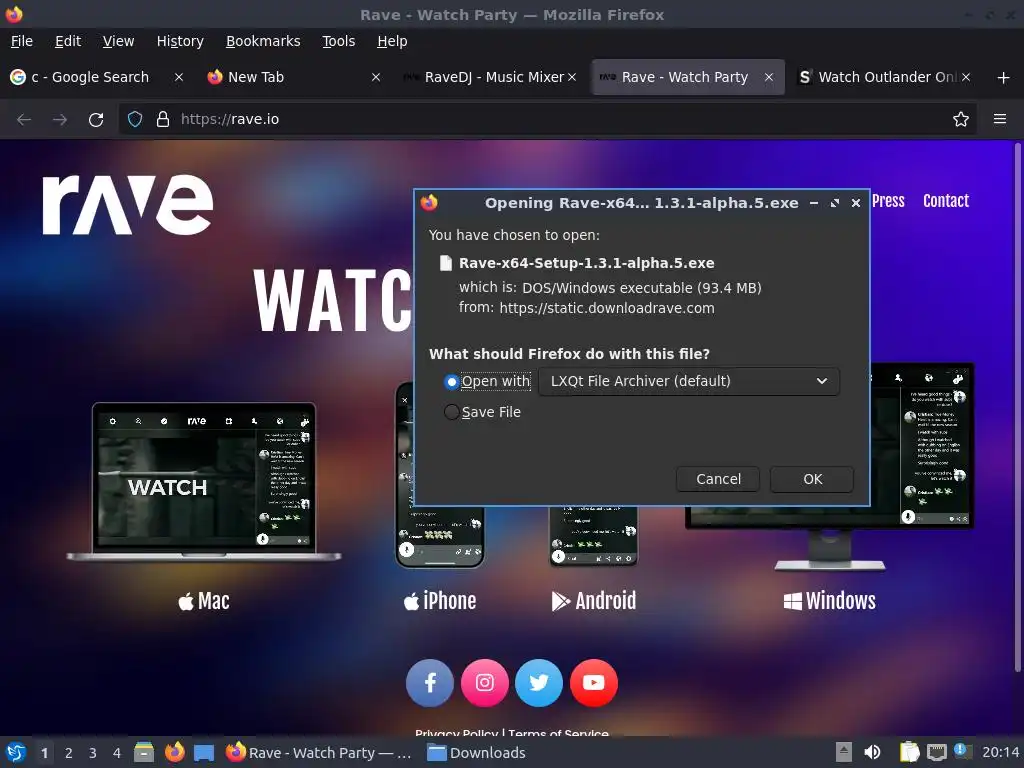Open the LXQt start menu icon
The height and width of the screenshot is (768, 1024).
16,752
